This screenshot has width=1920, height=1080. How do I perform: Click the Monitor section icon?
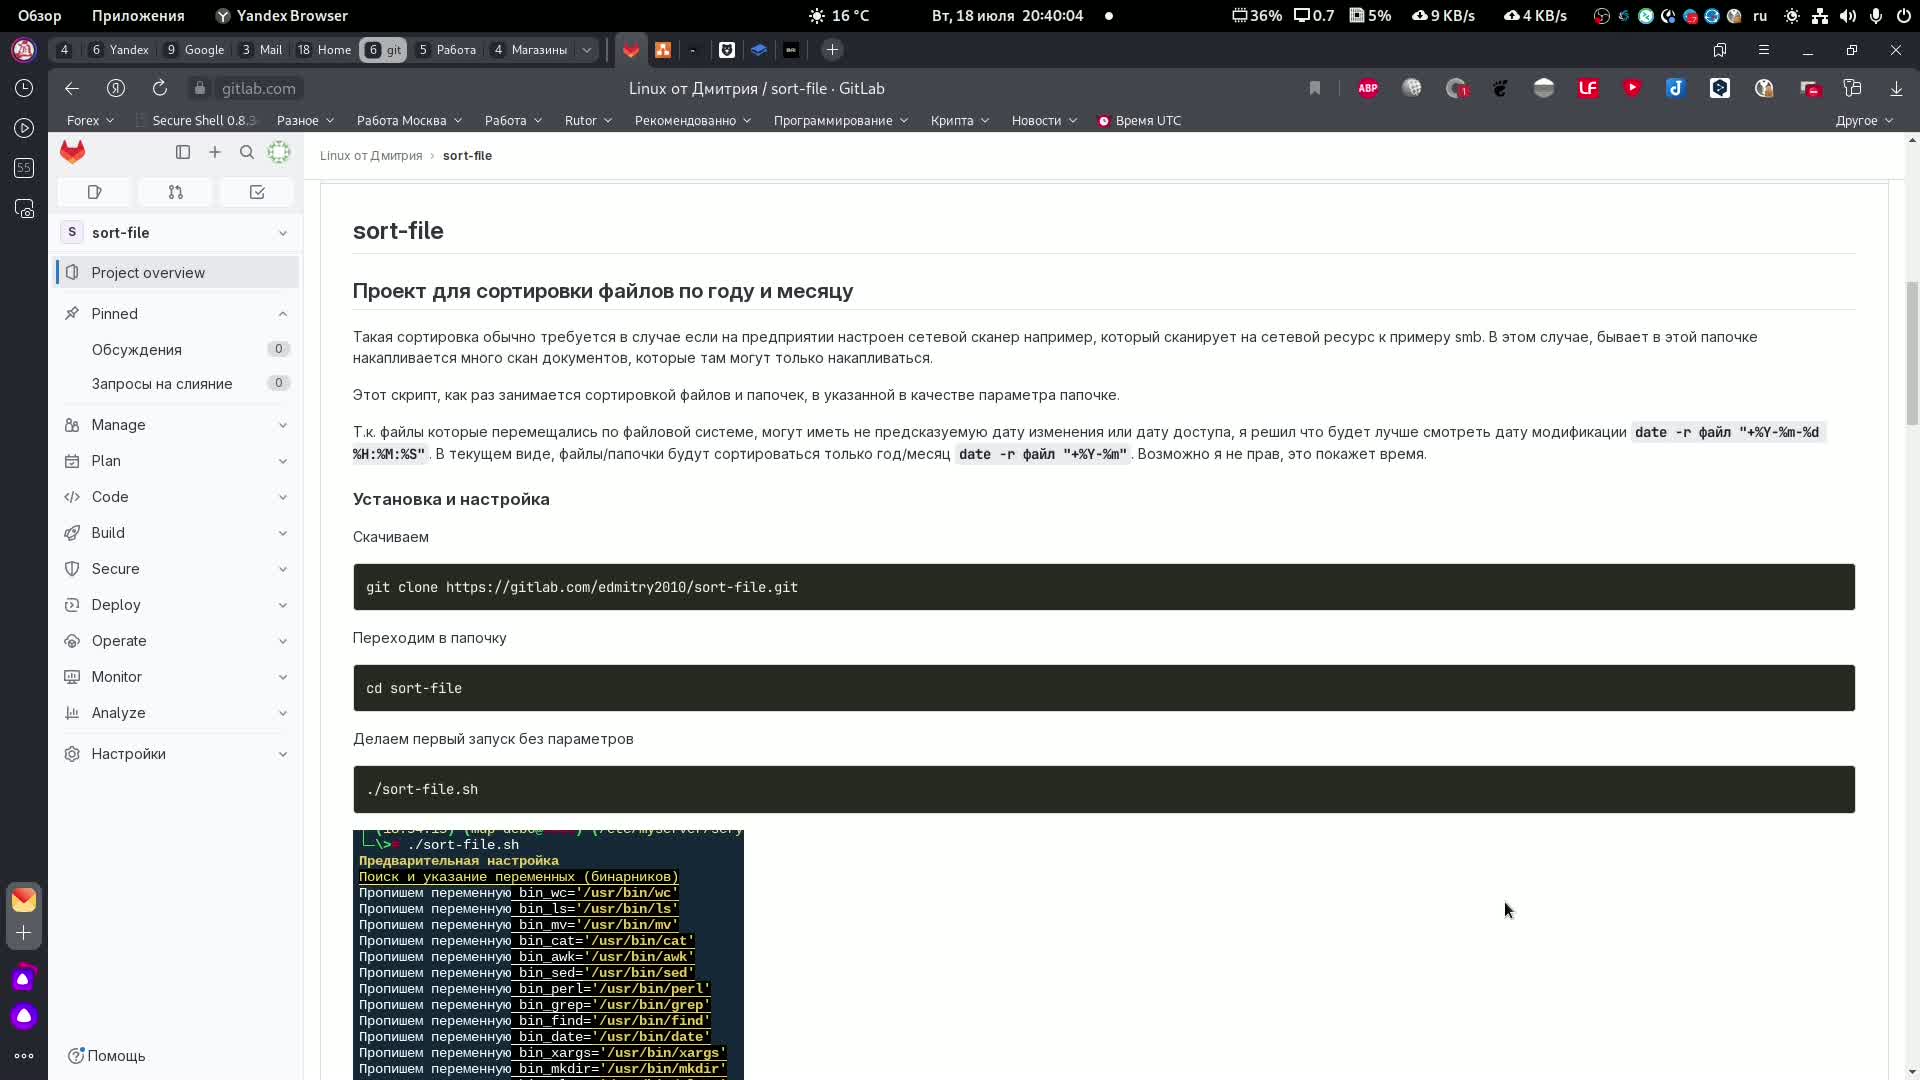(71, 675)
